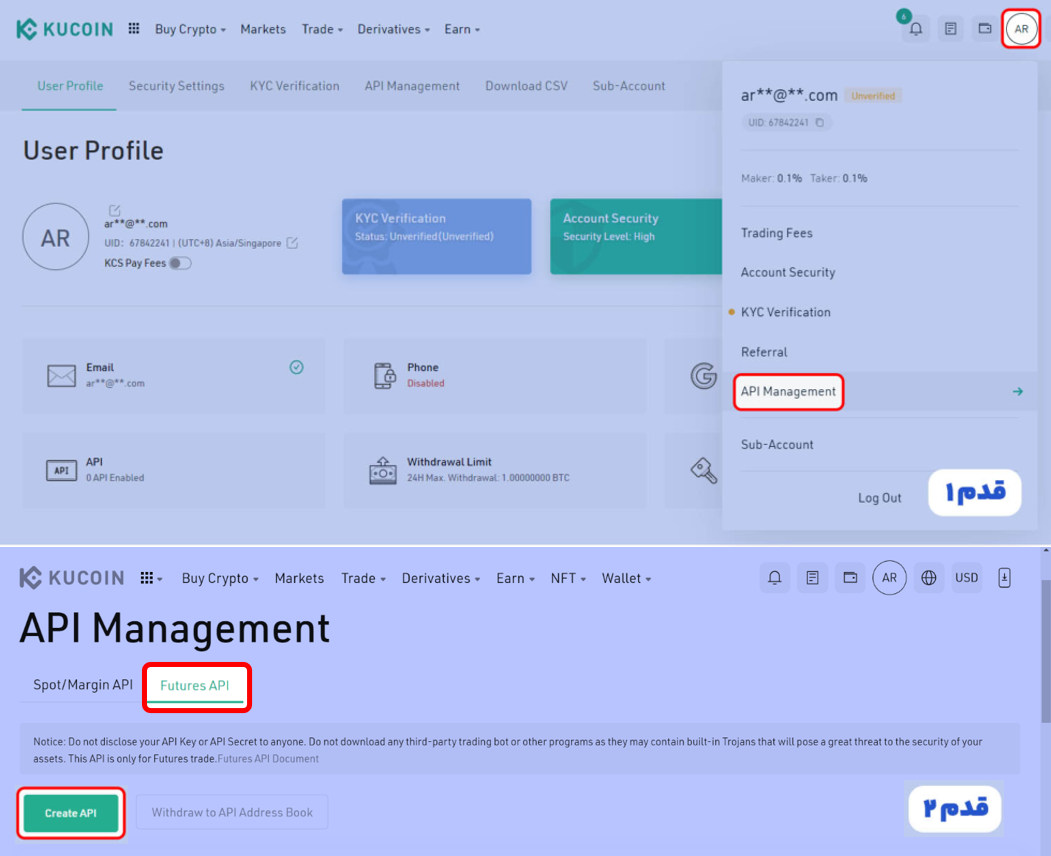The image size is (1051, 856).
Task: Open the Sub-Account tab in the profile tab bar
Action: (x=629, y=86)
